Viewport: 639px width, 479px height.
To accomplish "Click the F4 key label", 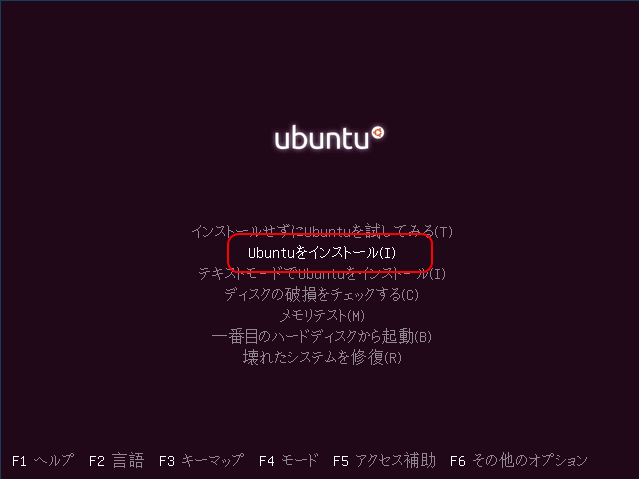I will point(267,461).
